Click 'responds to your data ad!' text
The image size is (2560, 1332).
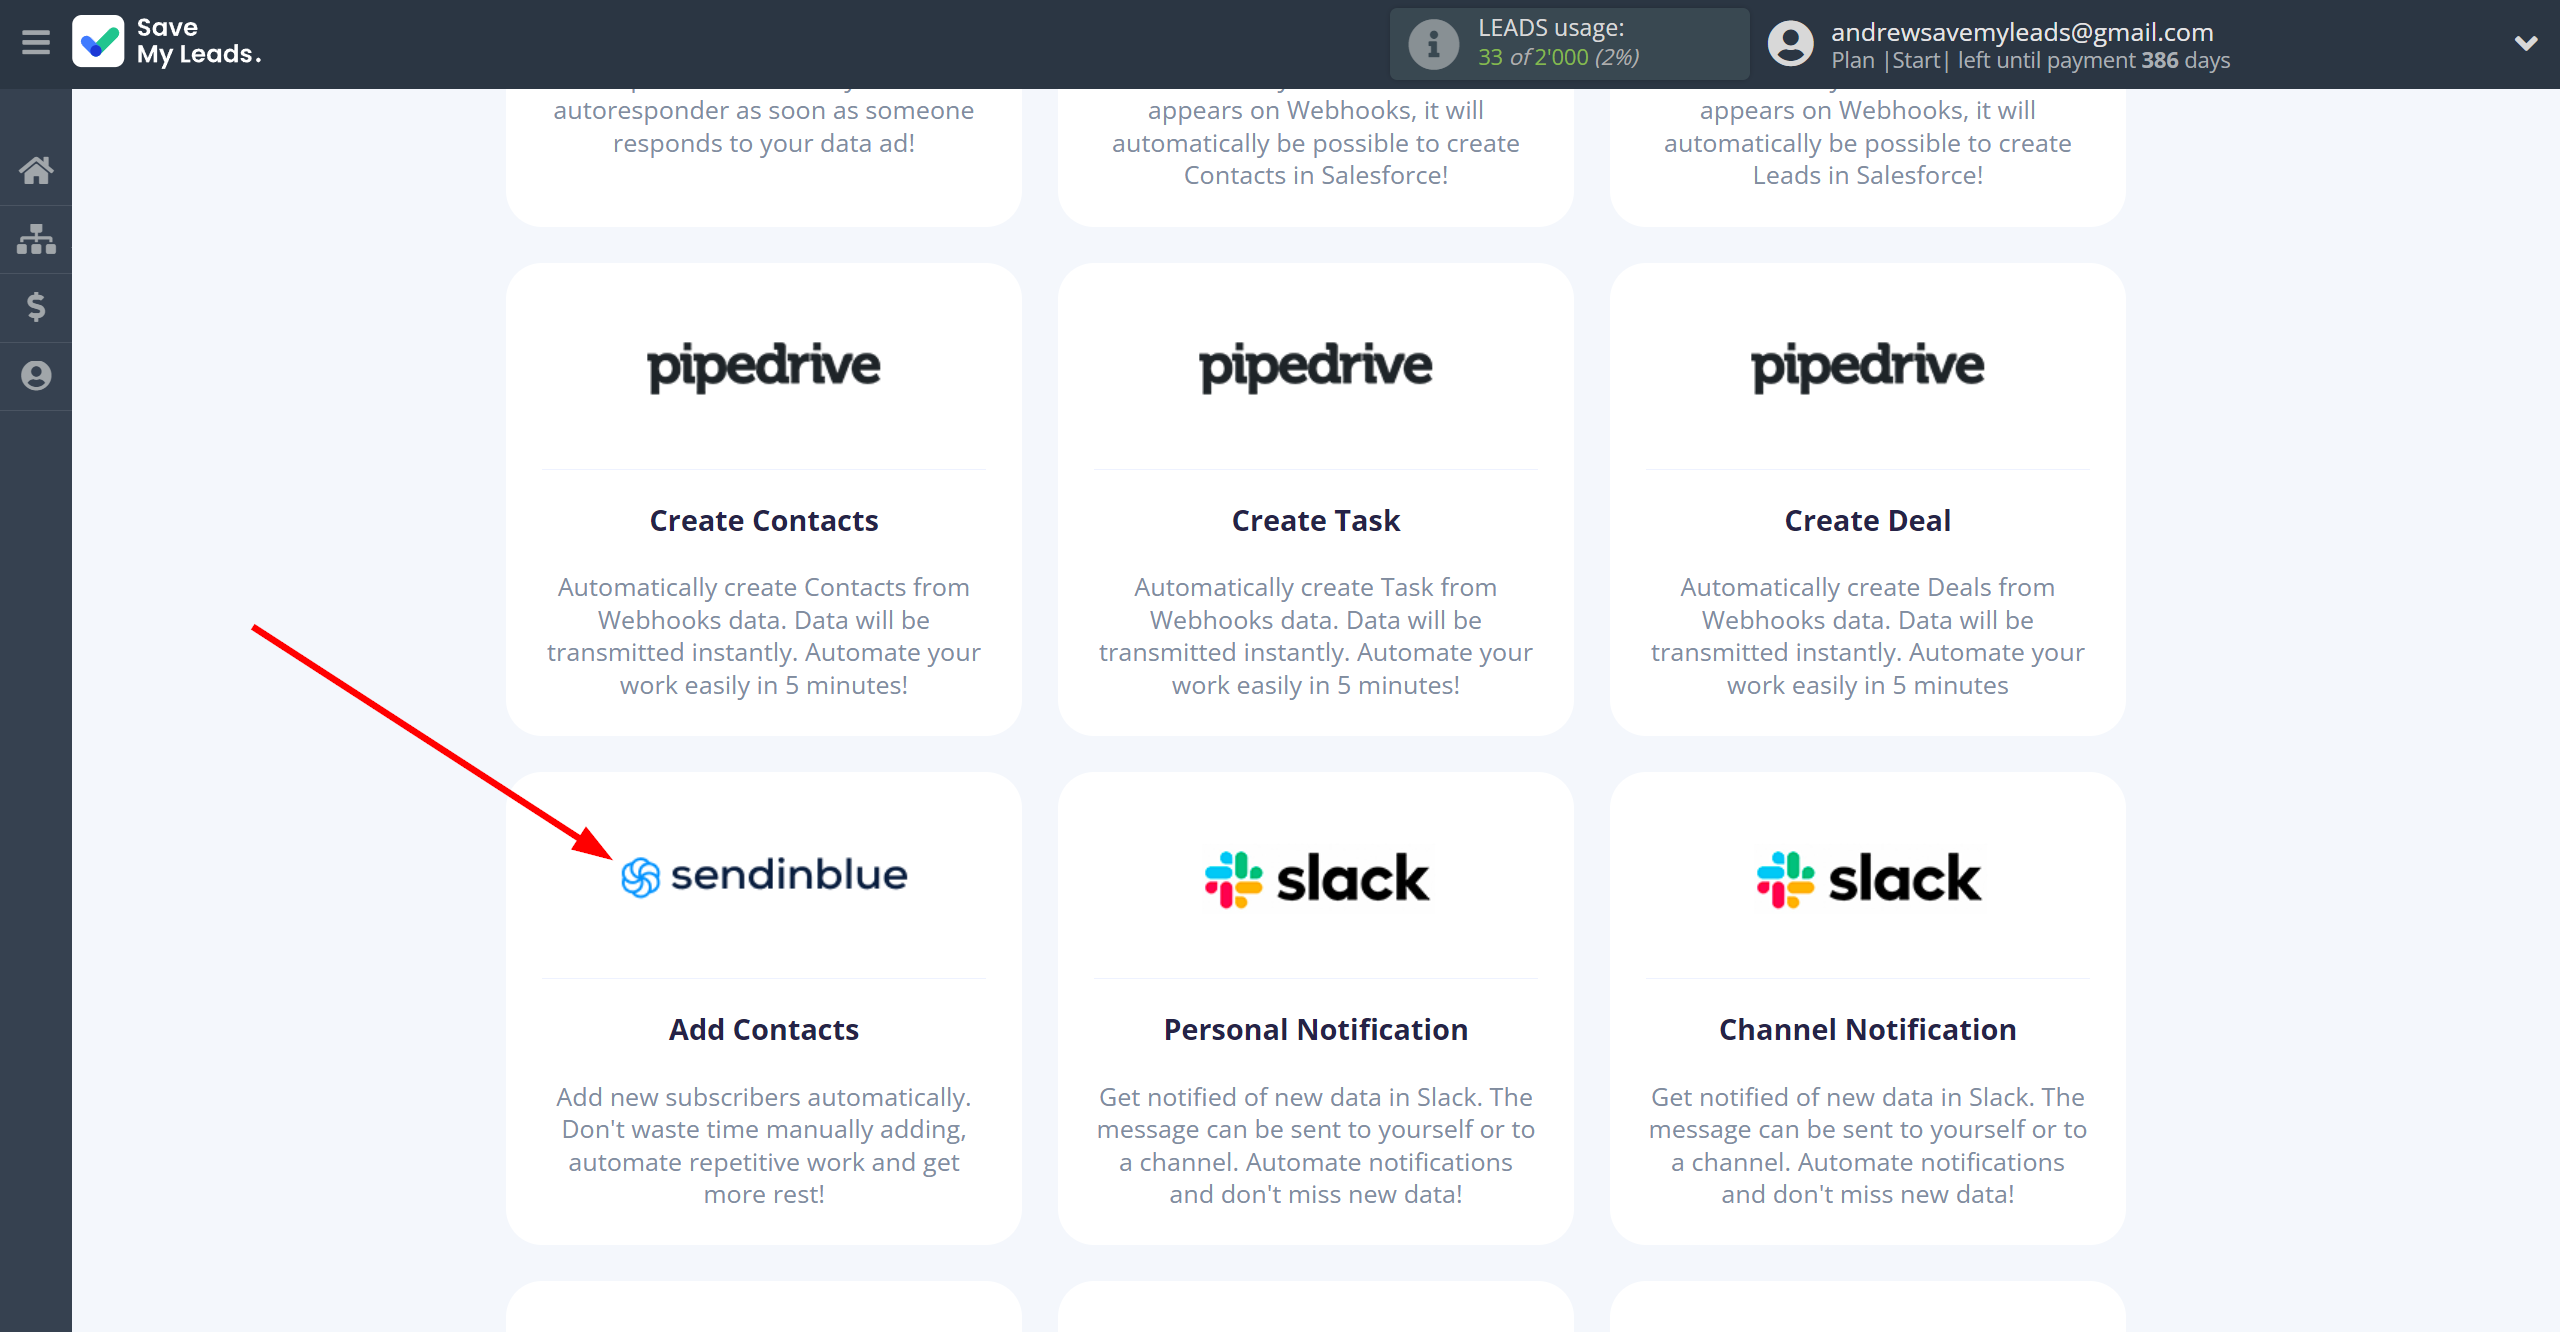click(764, 143)
